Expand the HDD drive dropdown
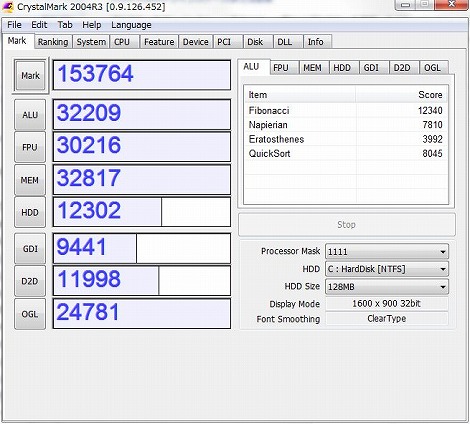The image size is (470, 424). point(387,269)
